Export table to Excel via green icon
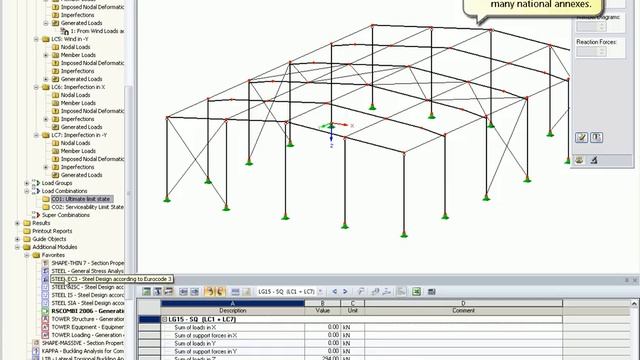The image size is (640, 360). [x=416, y=291]
